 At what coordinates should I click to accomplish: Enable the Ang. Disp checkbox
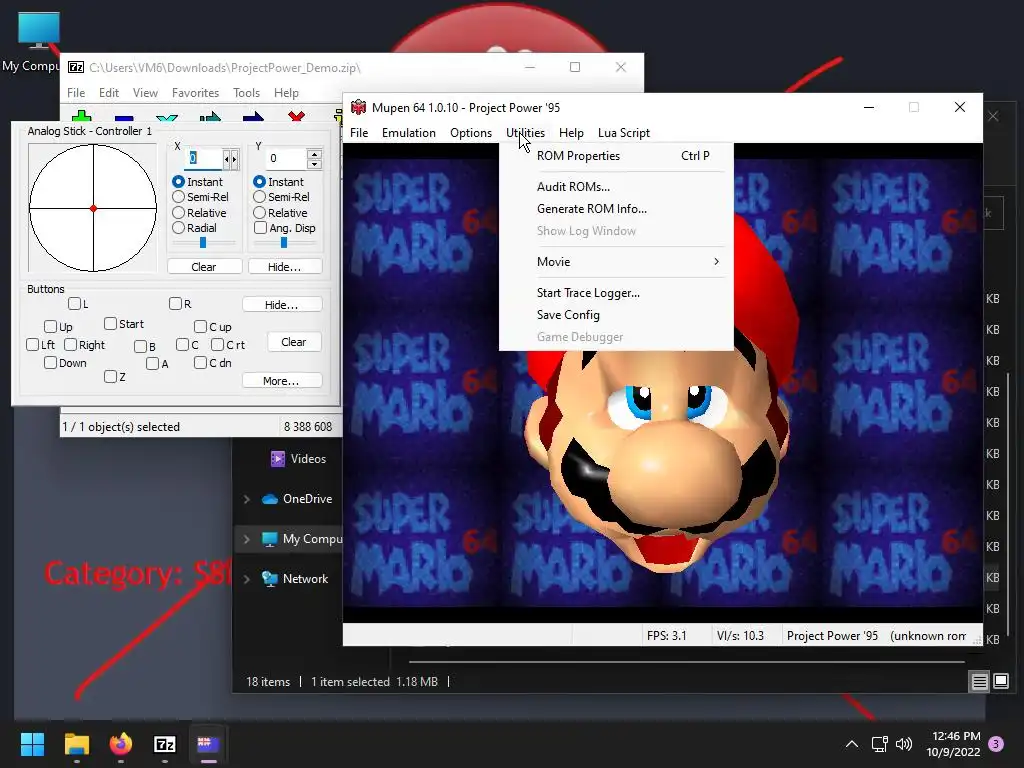(x=261, y=227)
